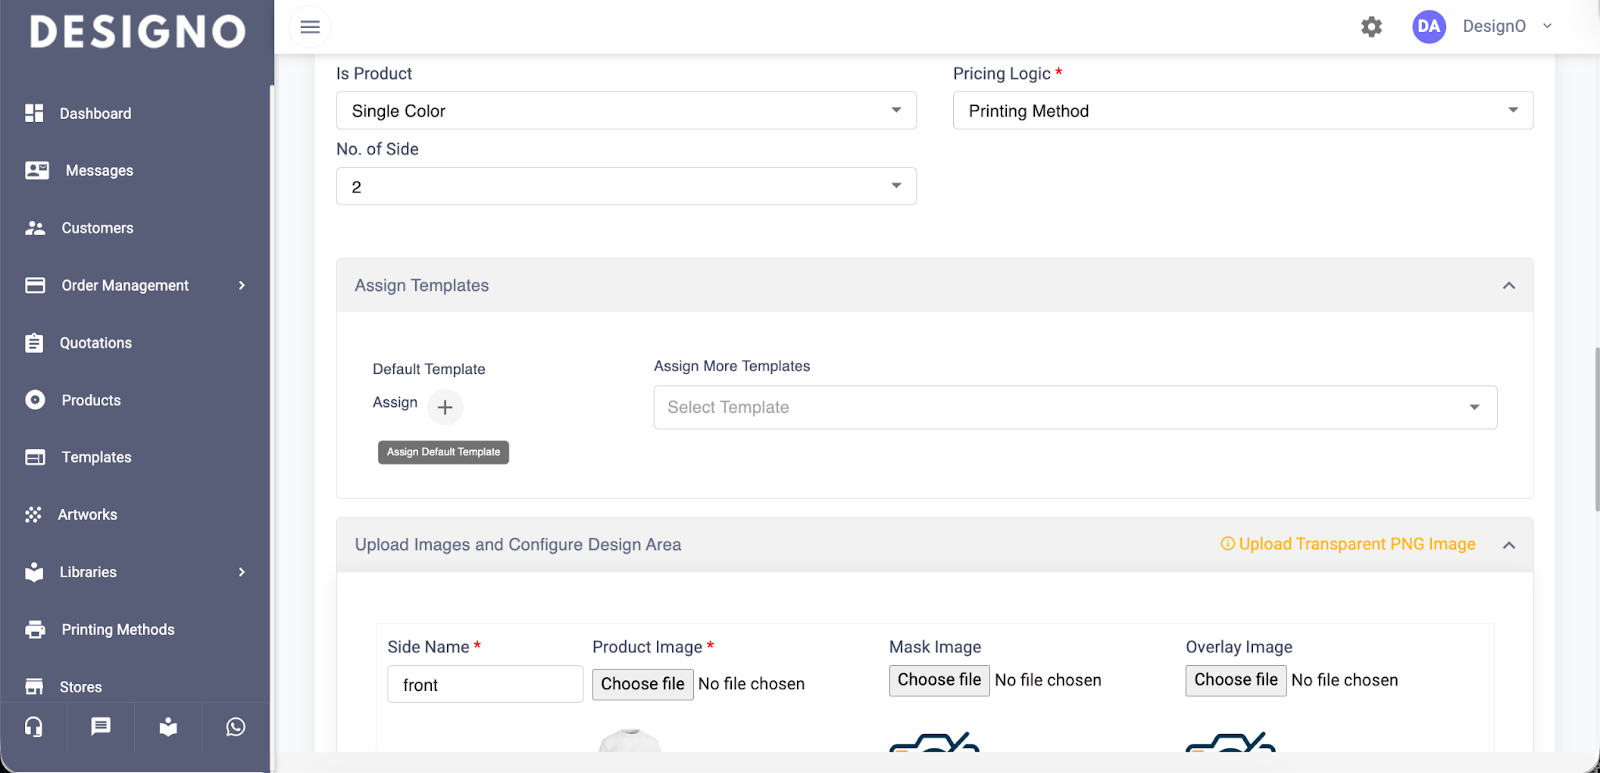Screen dimensions: 1600x773
Task: Open headset support icon in sidebar footer
Action: (x=34, y=727)
